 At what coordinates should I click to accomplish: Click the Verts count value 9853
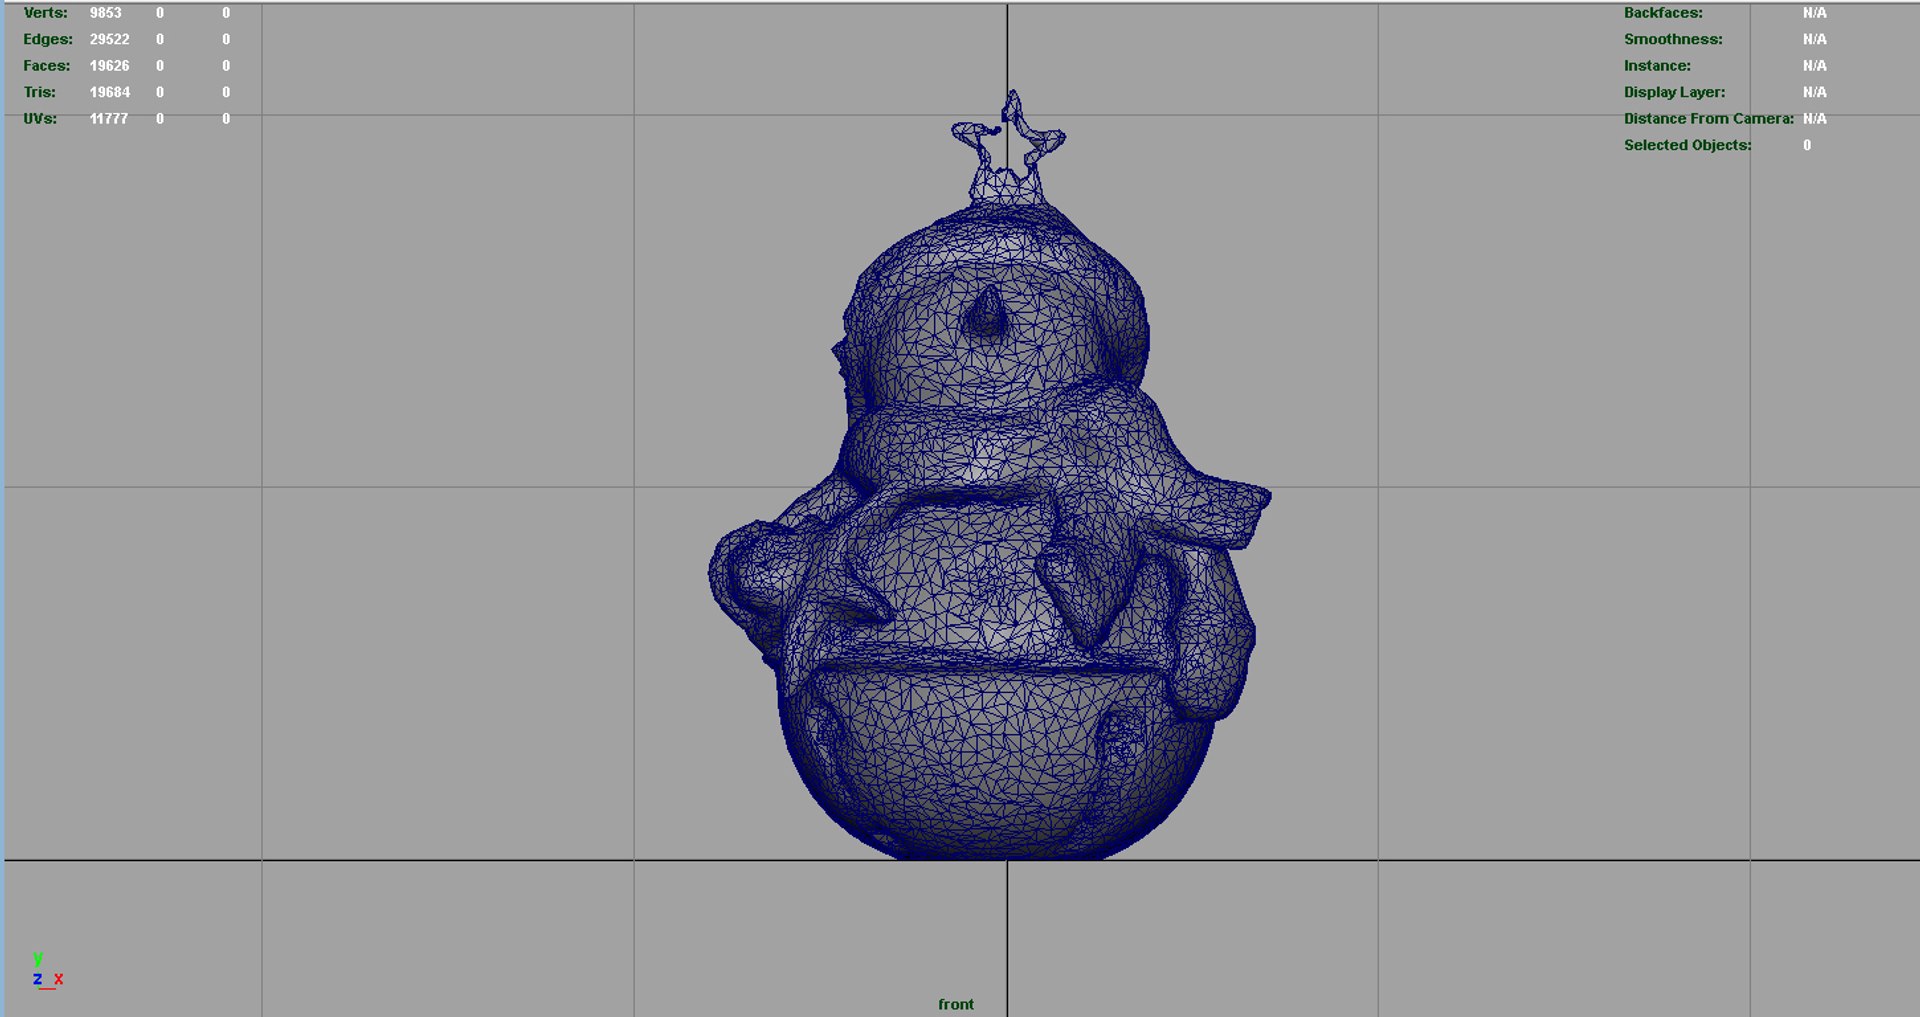pos(105,13)
